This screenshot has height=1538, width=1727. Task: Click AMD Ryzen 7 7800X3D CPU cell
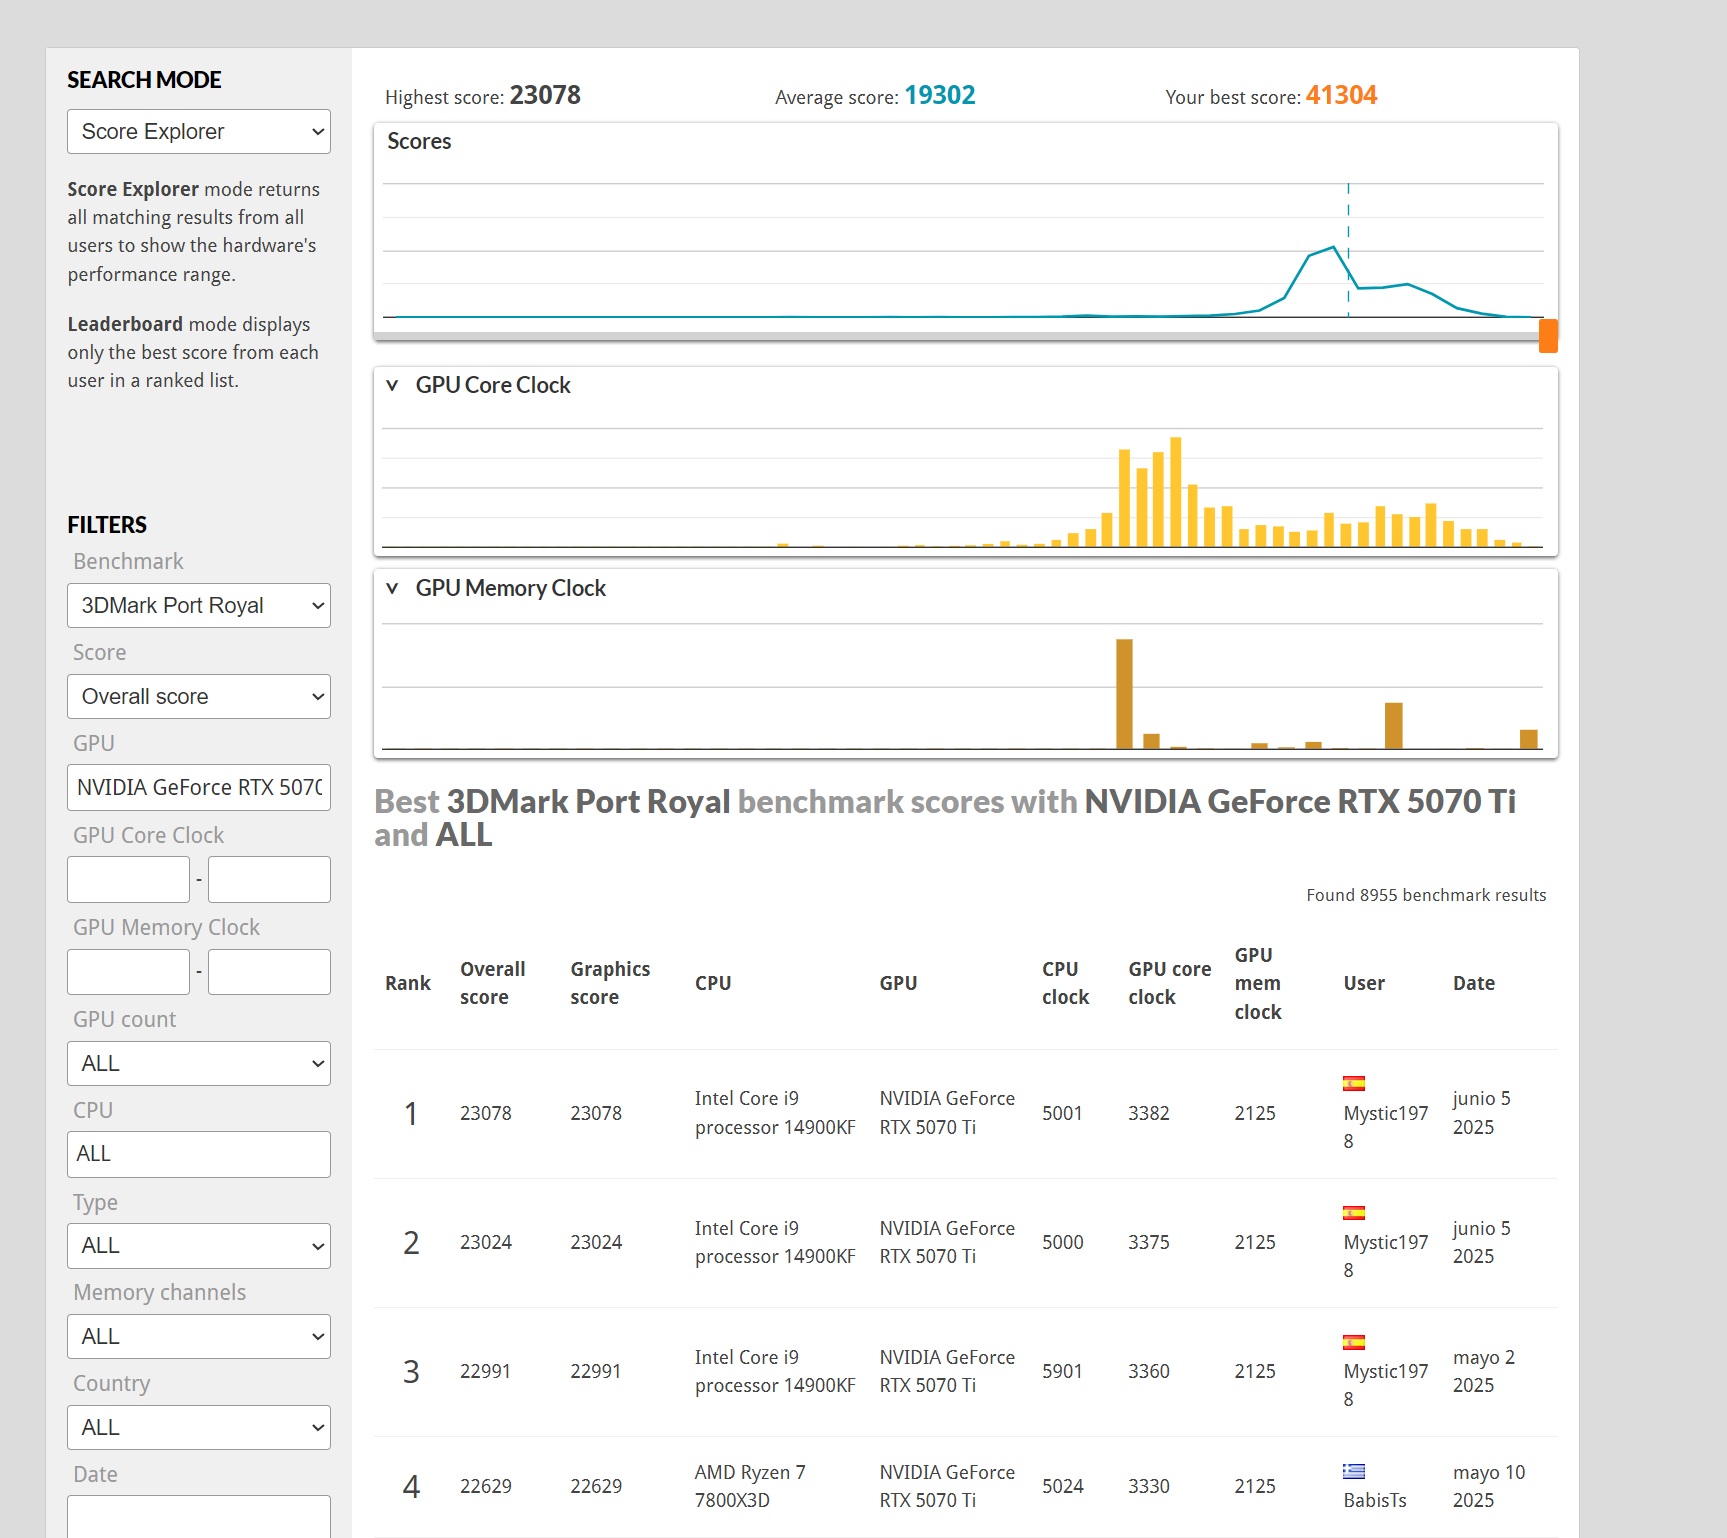pos(750,1486)
